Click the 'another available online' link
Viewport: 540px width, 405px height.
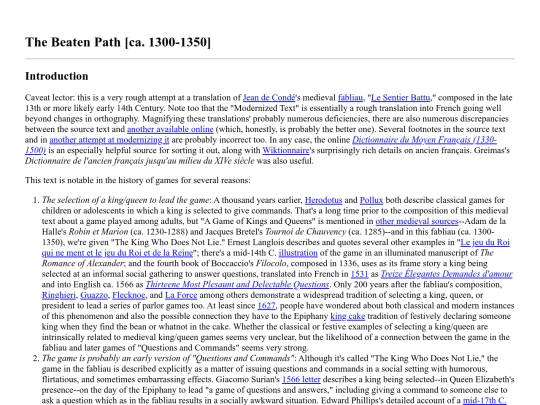pos(170,129)
